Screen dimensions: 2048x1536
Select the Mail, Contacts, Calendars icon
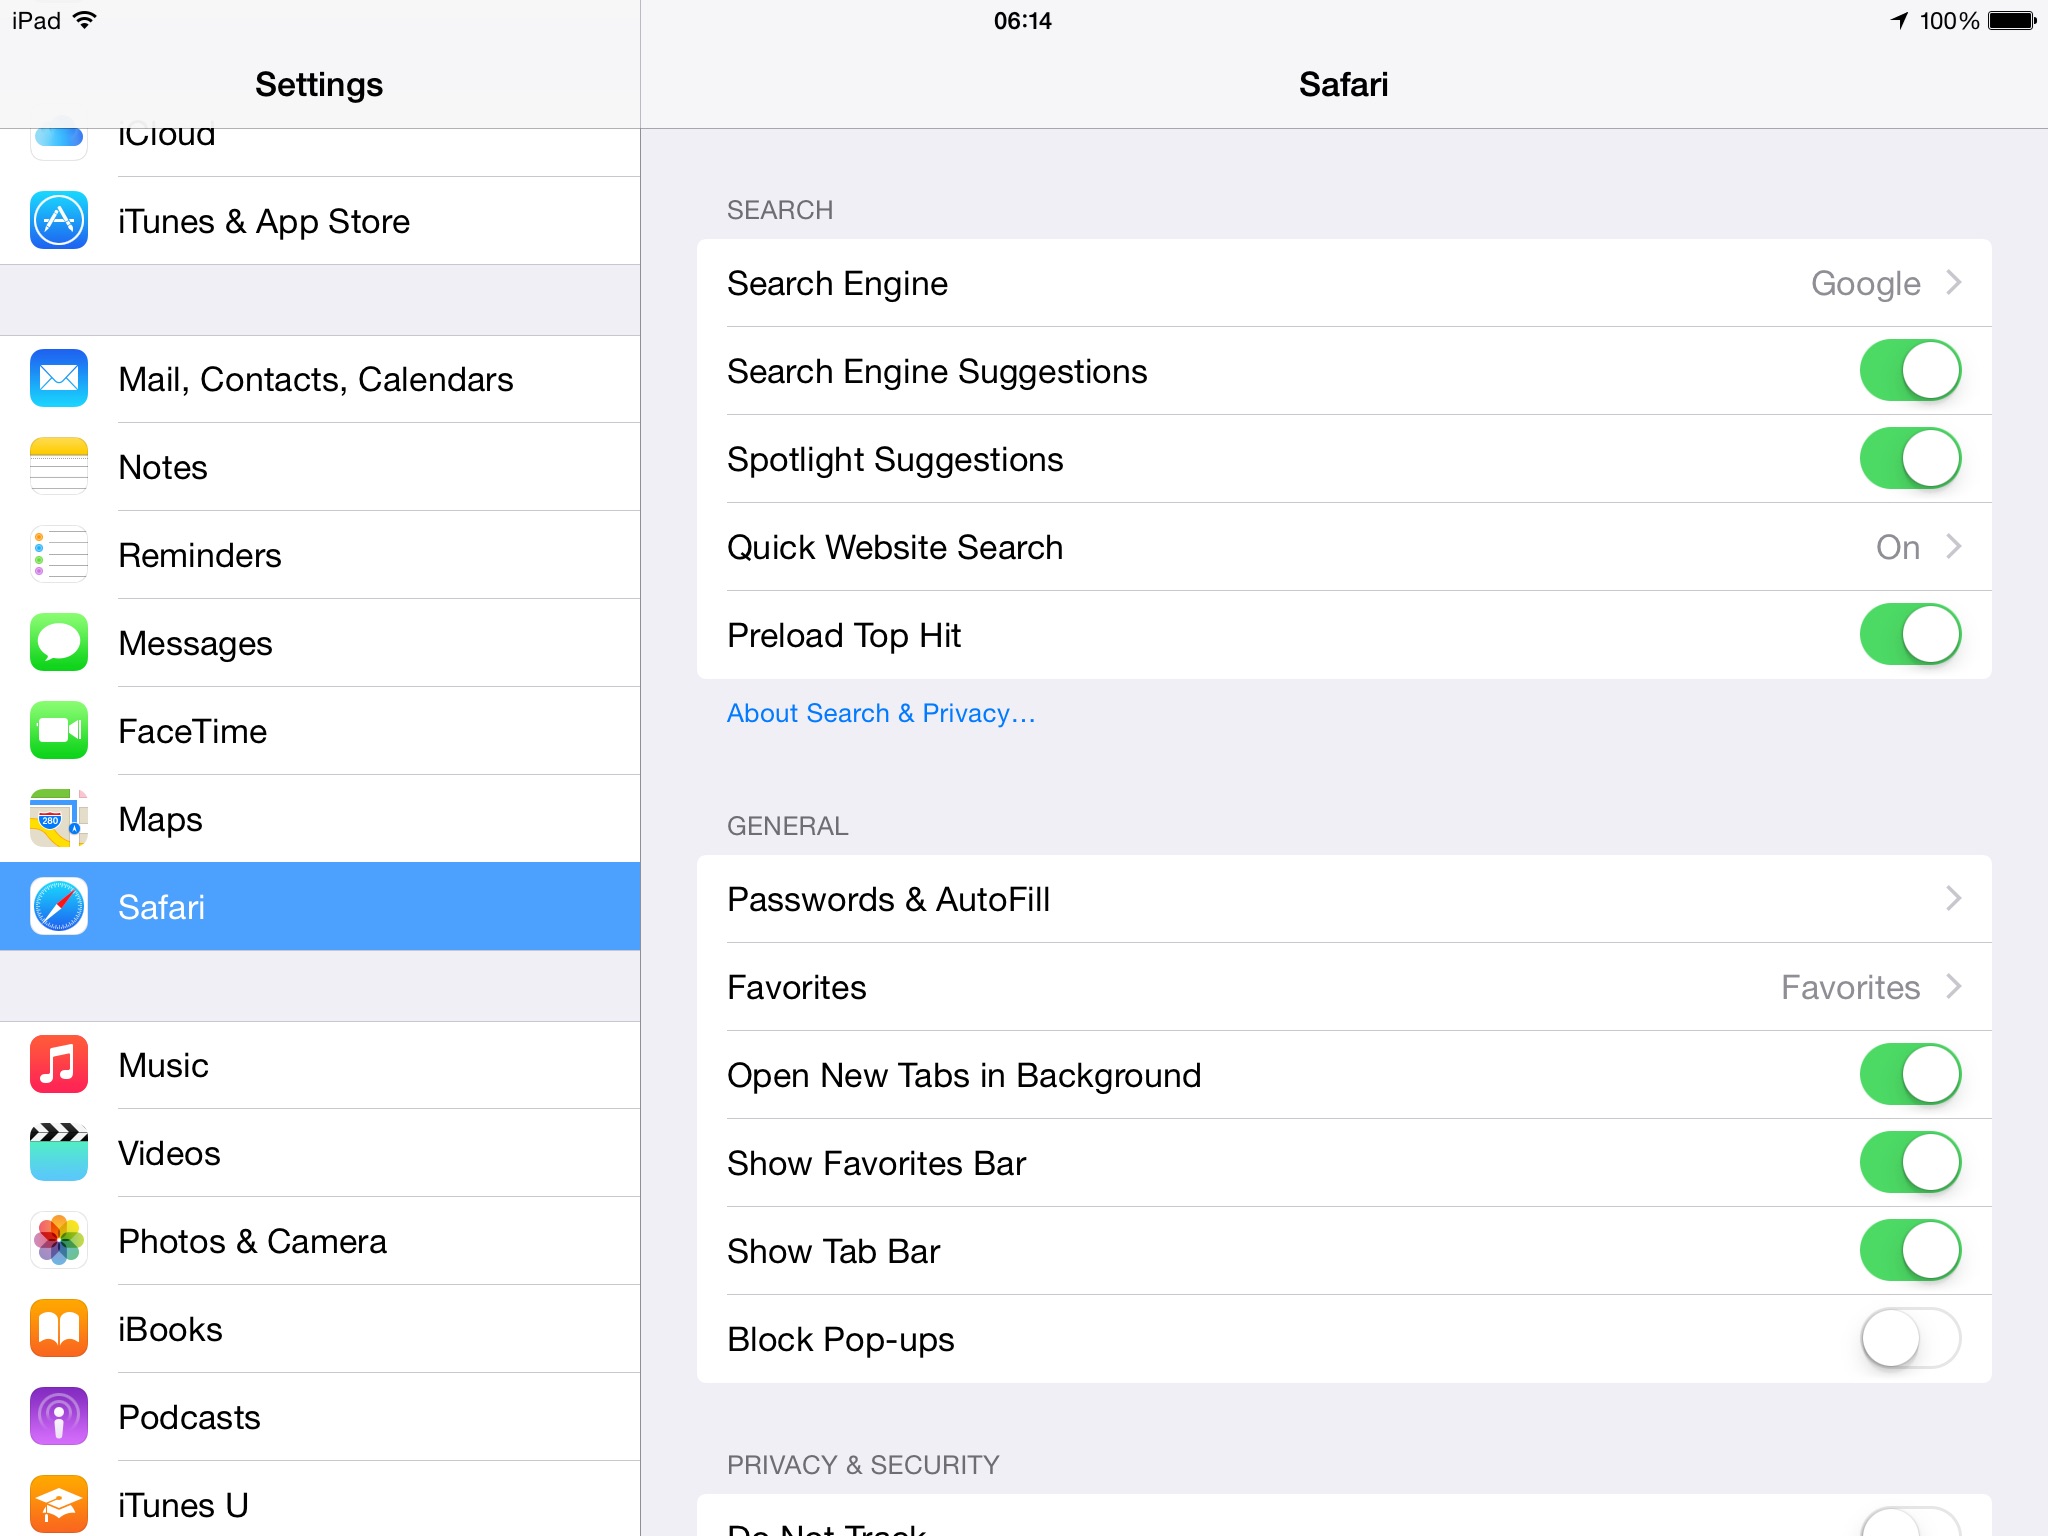tap(59, 378)
